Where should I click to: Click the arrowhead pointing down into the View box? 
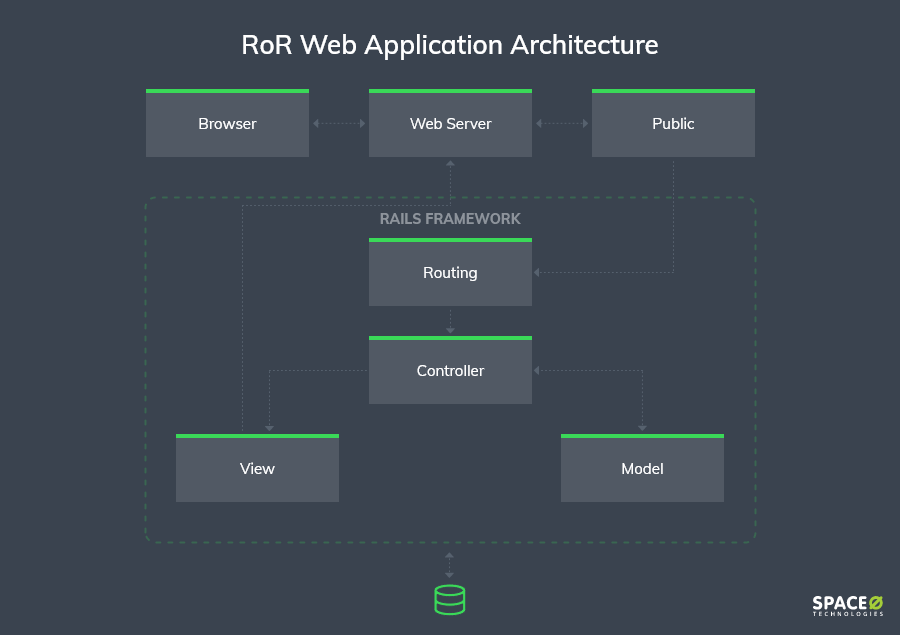pos(269,428)
